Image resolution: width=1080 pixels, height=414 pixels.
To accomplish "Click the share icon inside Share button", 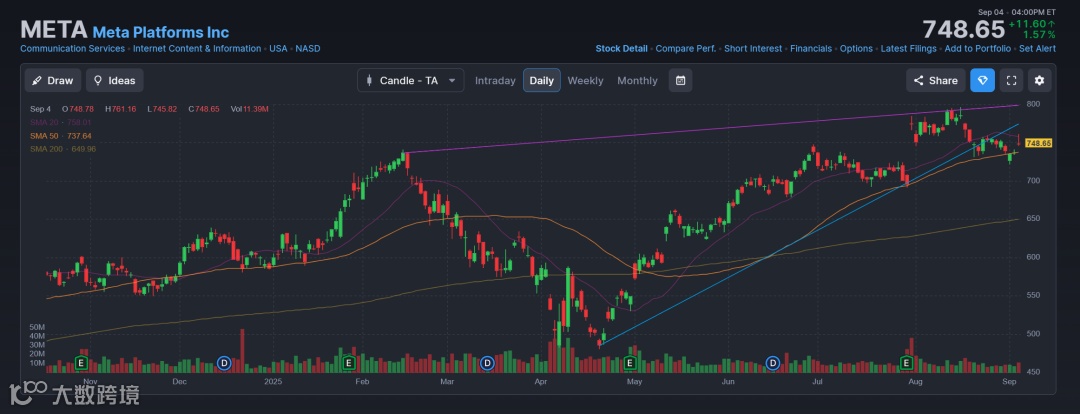I will [x=919, y=81].
